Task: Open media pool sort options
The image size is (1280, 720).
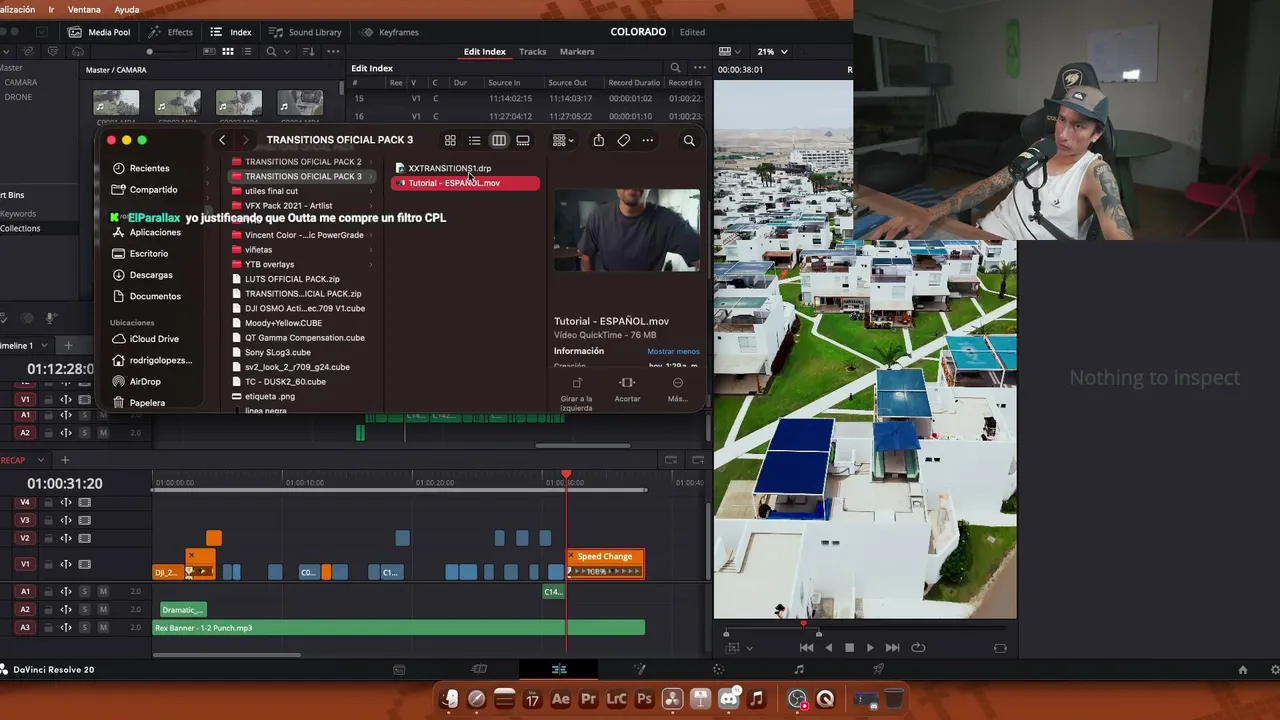Action: point(310,51)
